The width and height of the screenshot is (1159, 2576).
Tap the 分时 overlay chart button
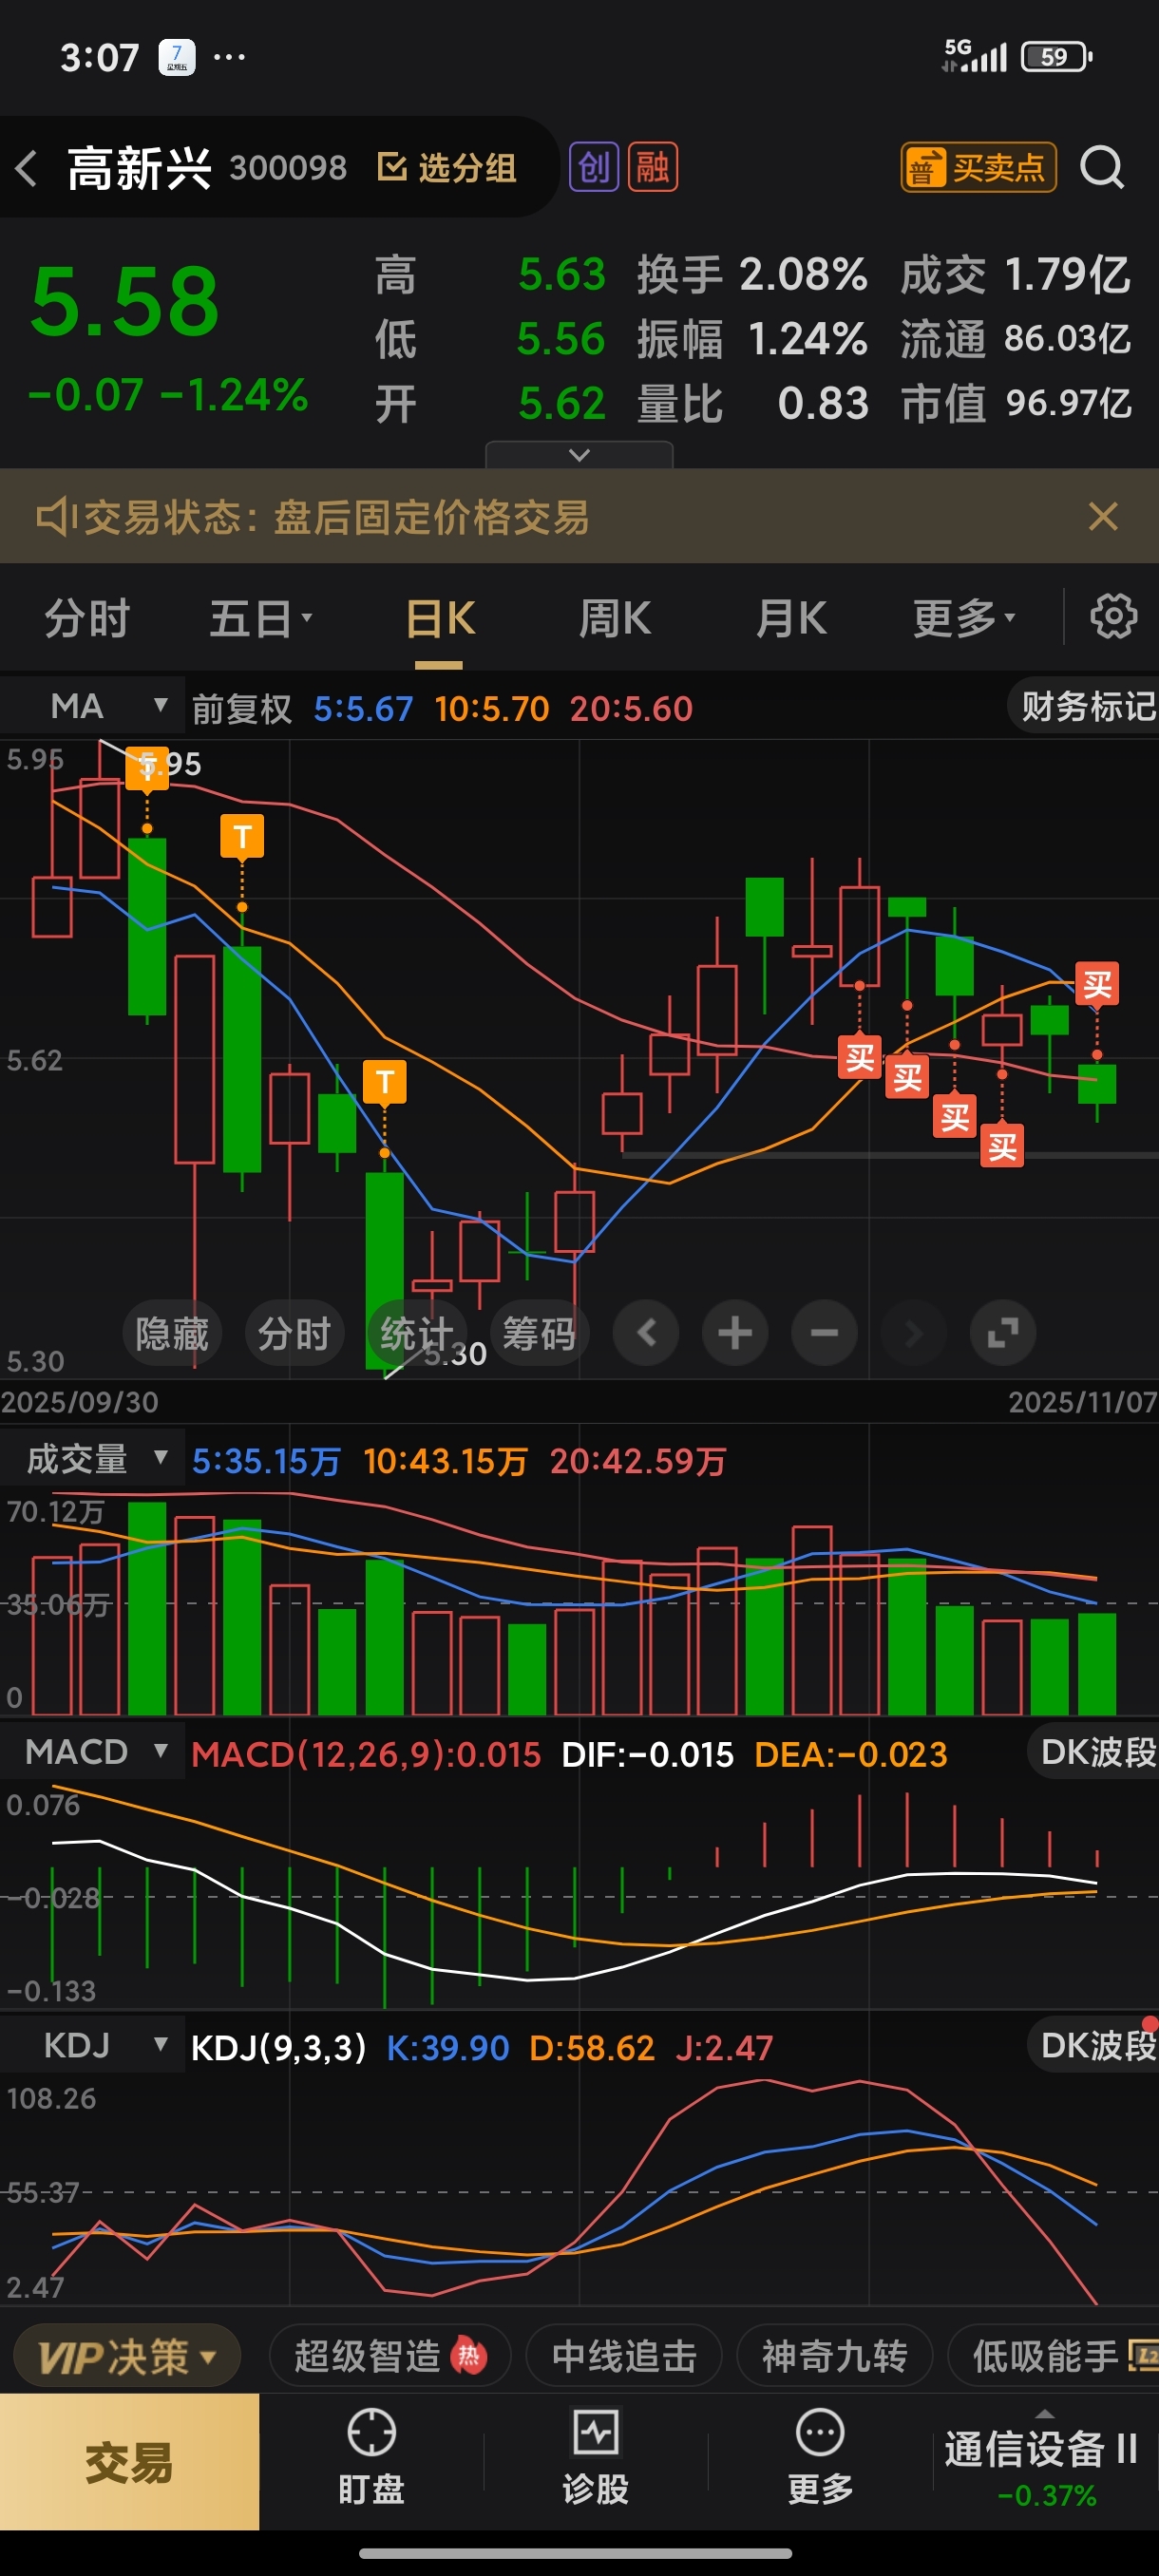point(294,1333)
